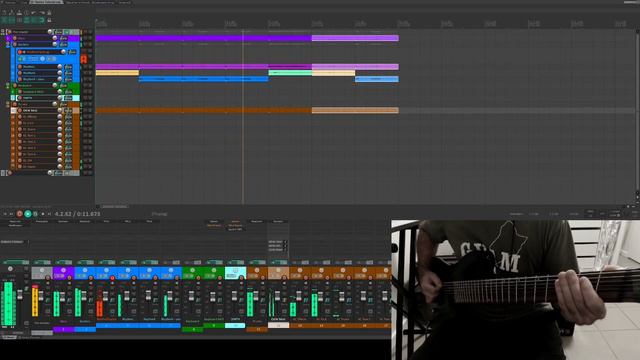640x360 pixels.
Task: Click the circle icon on purple mixer strip
Action: pyautogui.click(x=63, y=270)
